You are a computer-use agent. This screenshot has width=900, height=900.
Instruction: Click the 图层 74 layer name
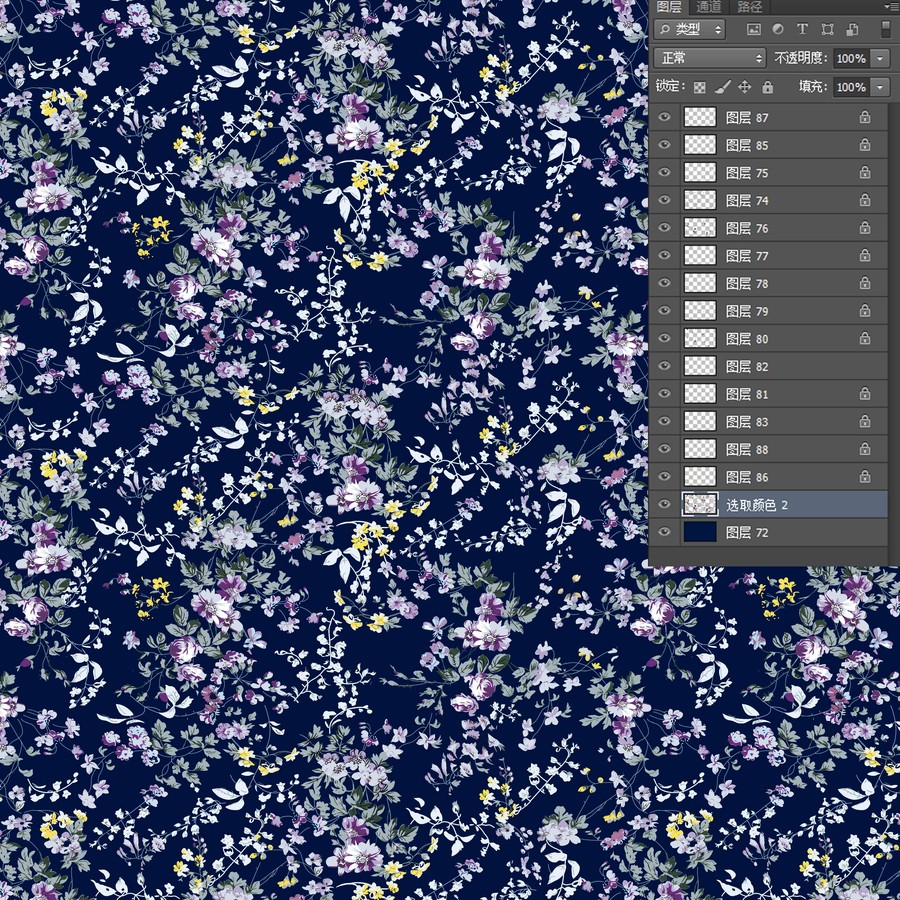[747, 200]
